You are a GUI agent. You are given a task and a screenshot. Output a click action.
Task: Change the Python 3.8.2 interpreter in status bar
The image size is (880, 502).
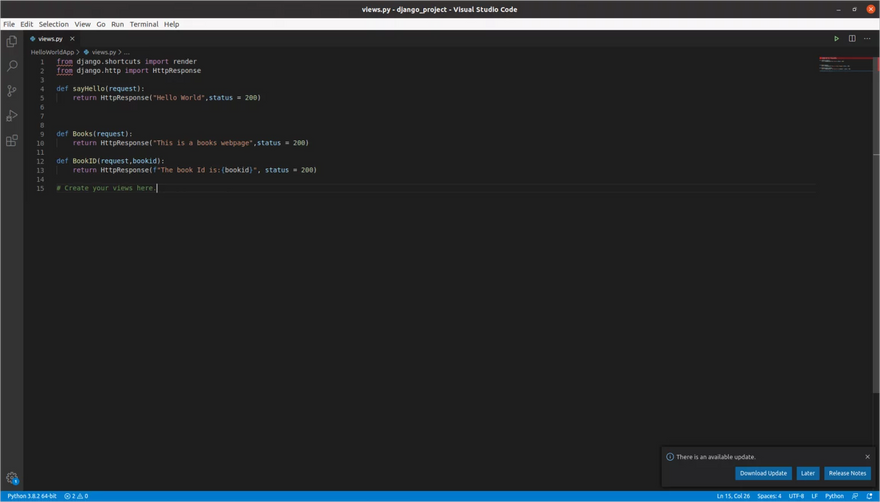point(32,496)
